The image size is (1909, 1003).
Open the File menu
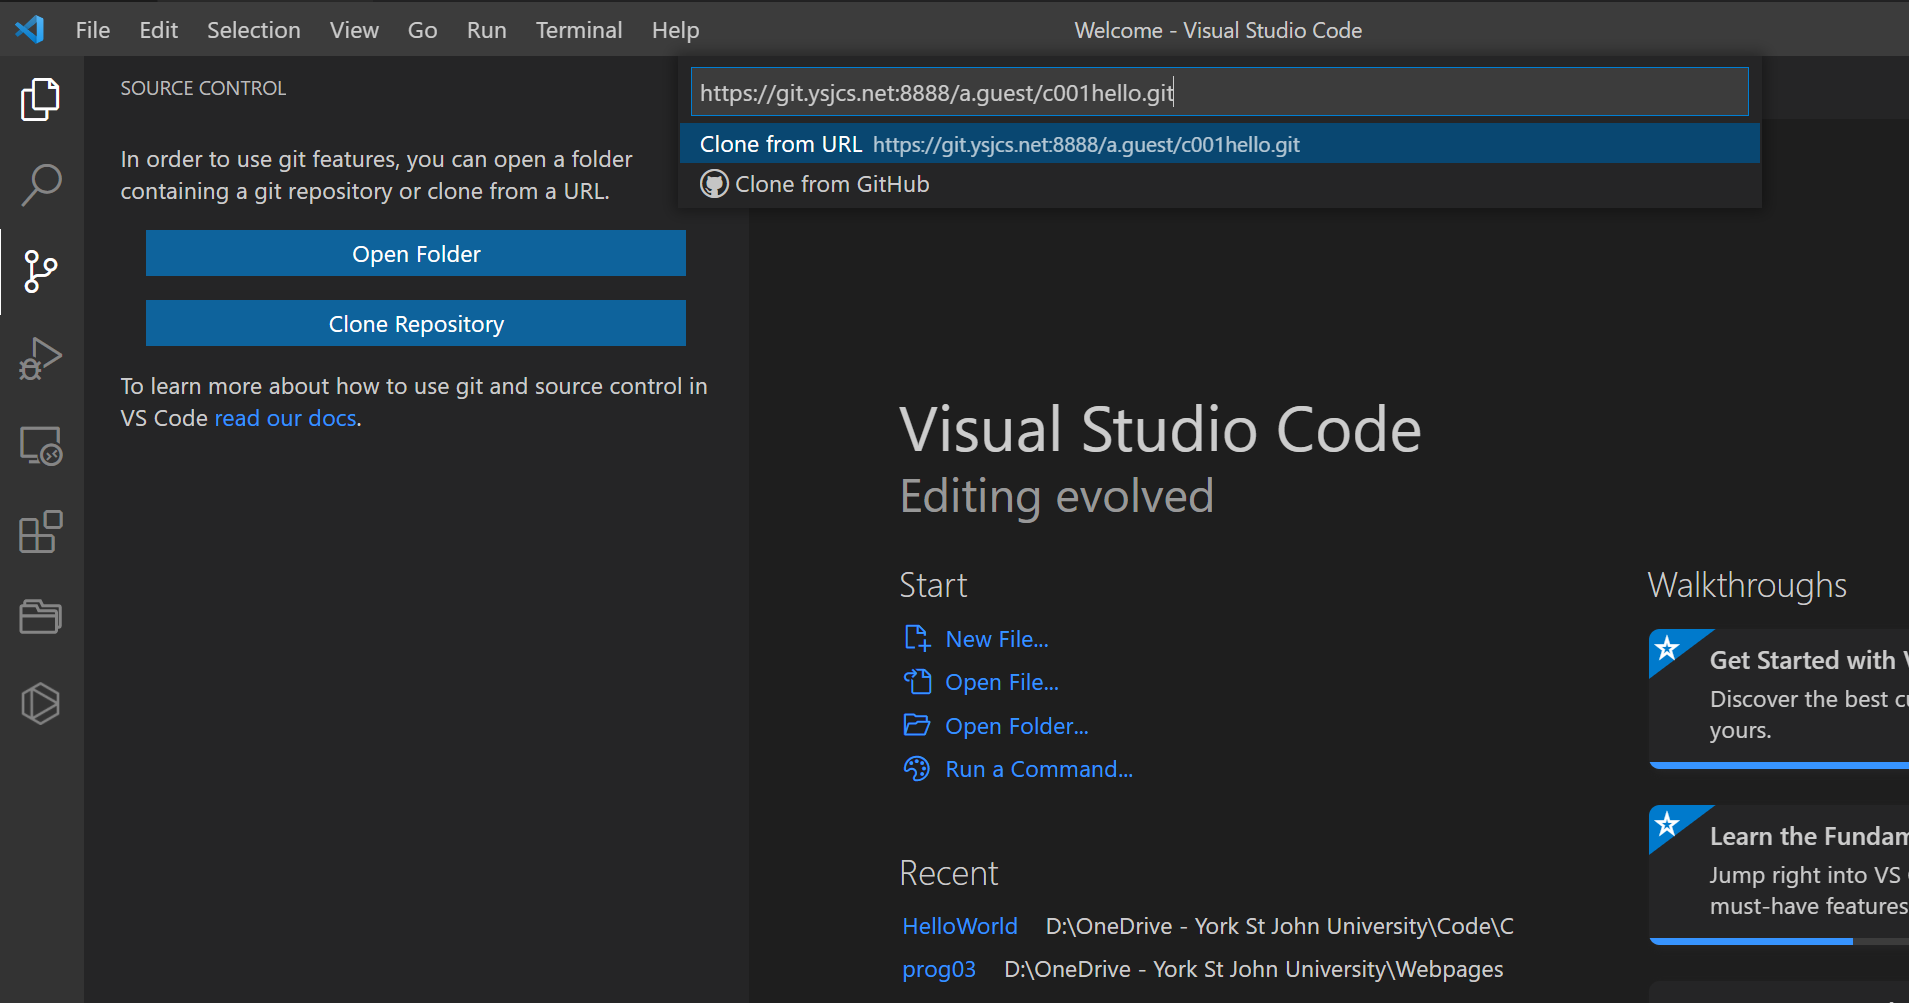[93, 30]
